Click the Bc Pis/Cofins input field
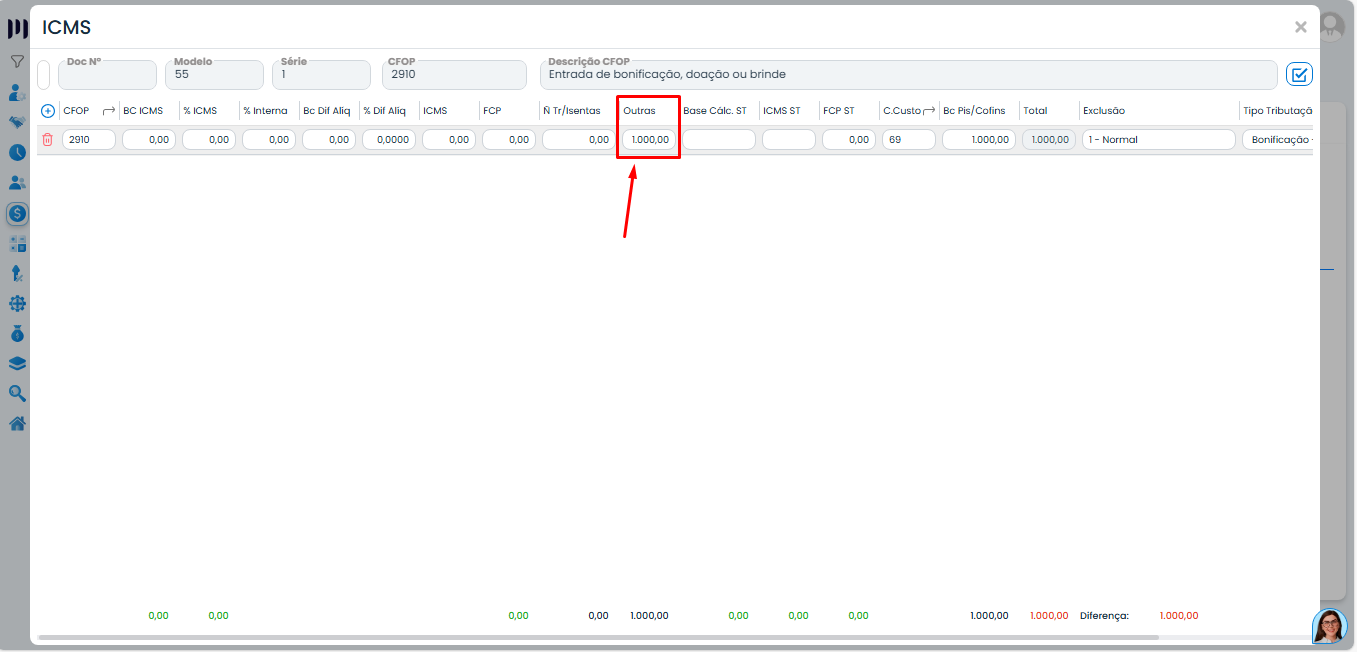The width and height of the screenshot is (1357, 652). [978, 140]
